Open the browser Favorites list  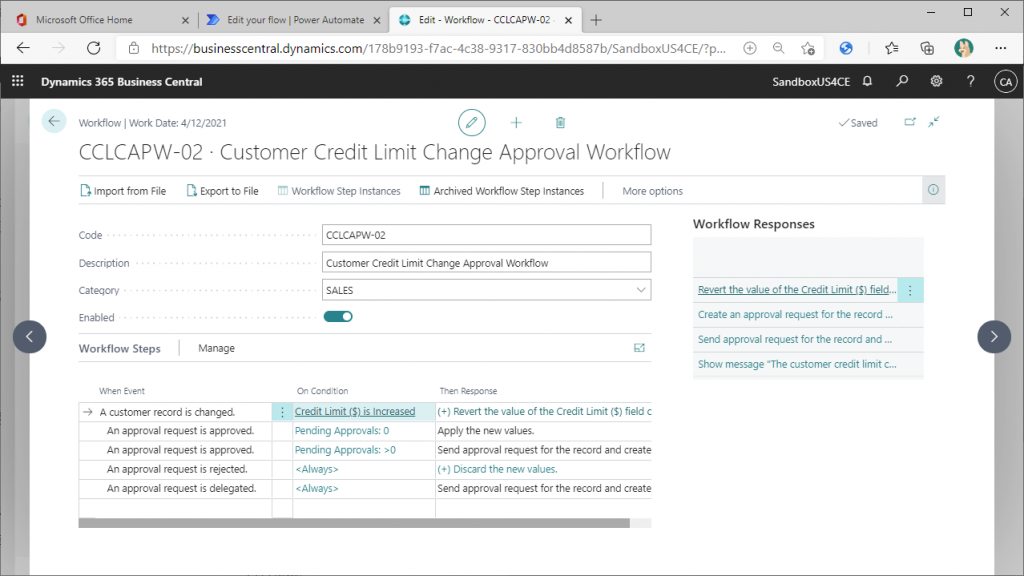[x=891, y=48]
